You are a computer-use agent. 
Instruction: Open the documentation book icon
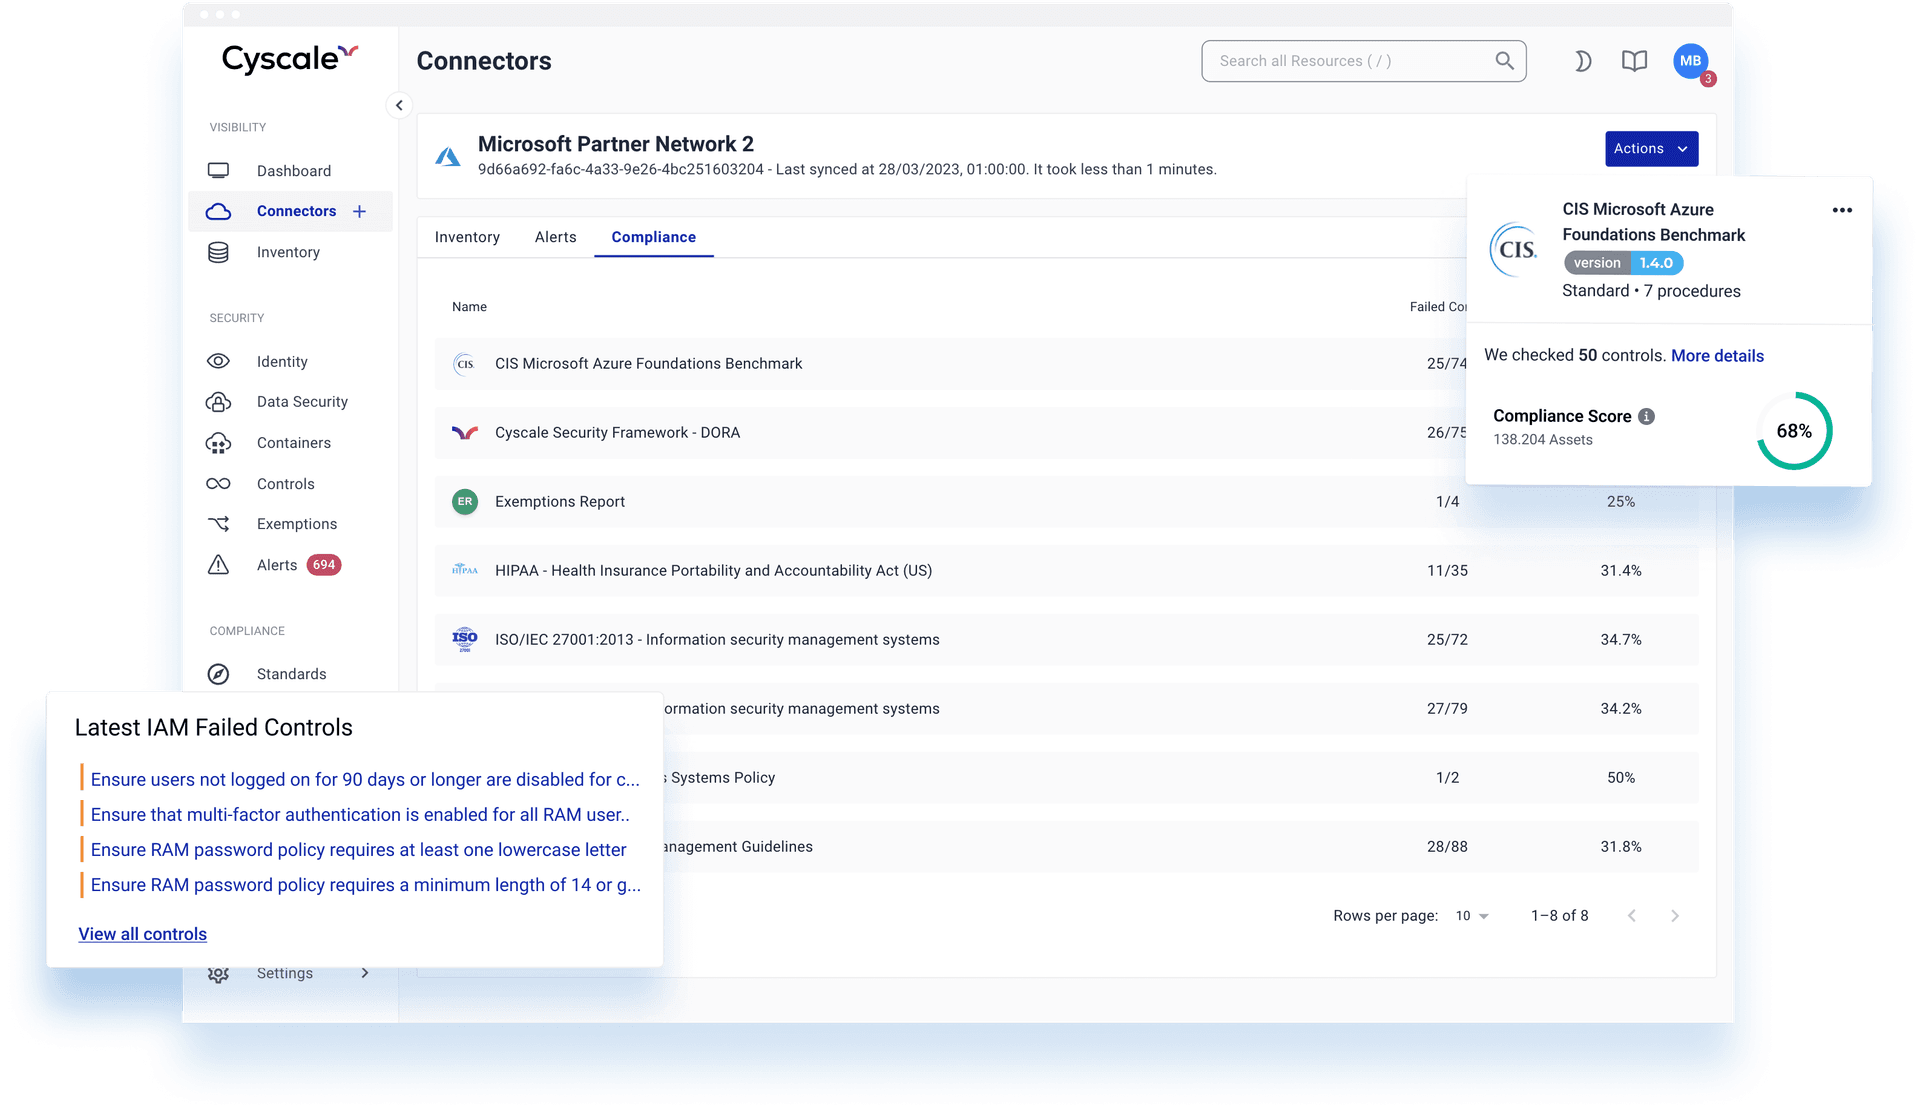point(1634,61)
